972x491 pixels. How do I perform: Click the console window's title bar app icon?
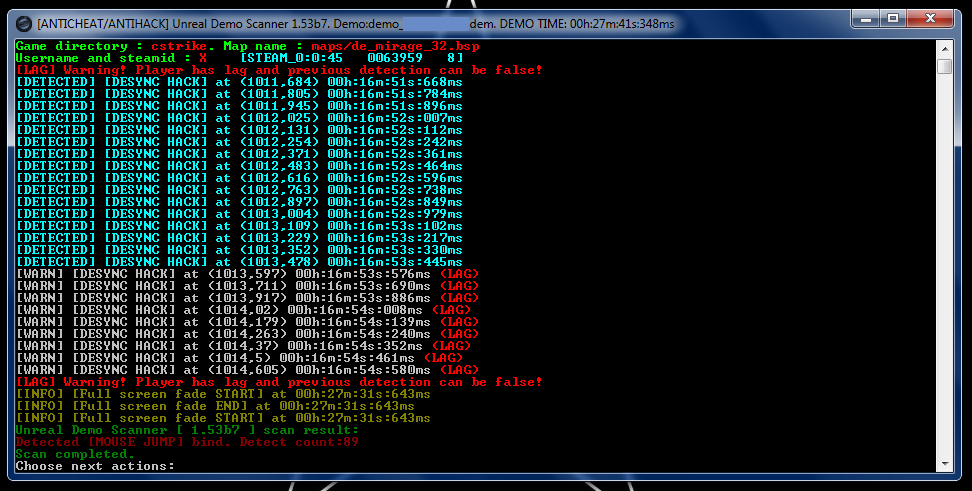24,24
